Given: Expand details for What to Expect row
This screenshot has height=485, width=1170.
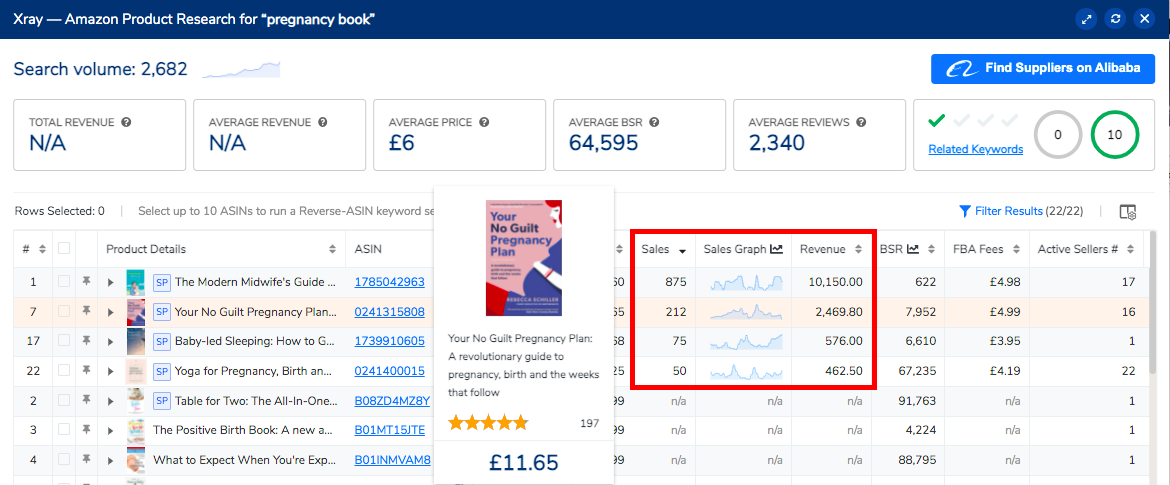Looking at the screenshot, I should (x=111, y=460).
